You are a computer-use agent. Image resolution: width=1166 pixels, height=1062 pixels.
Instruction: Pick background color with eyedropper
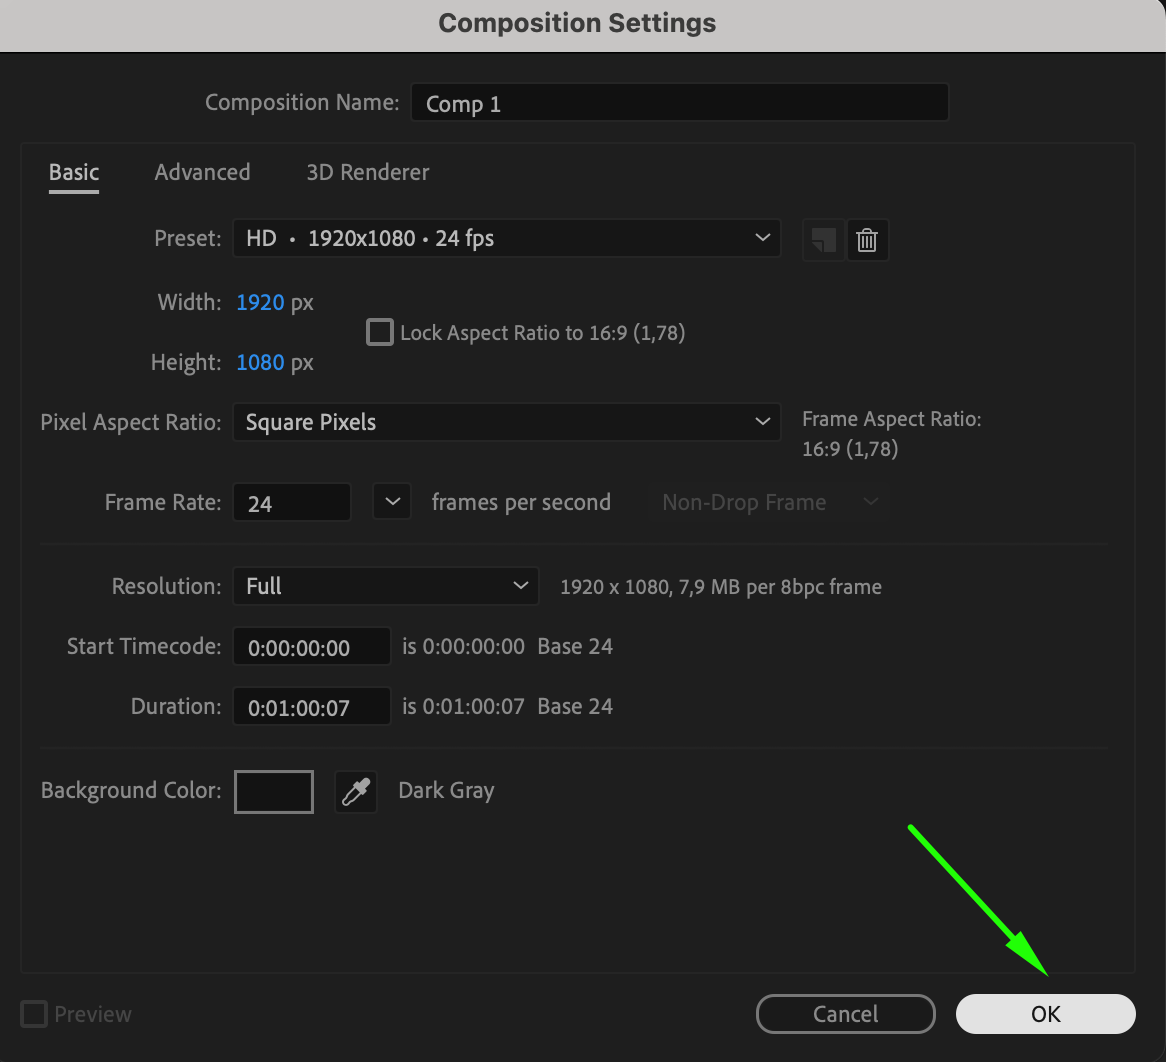click(x=355, y=792)
